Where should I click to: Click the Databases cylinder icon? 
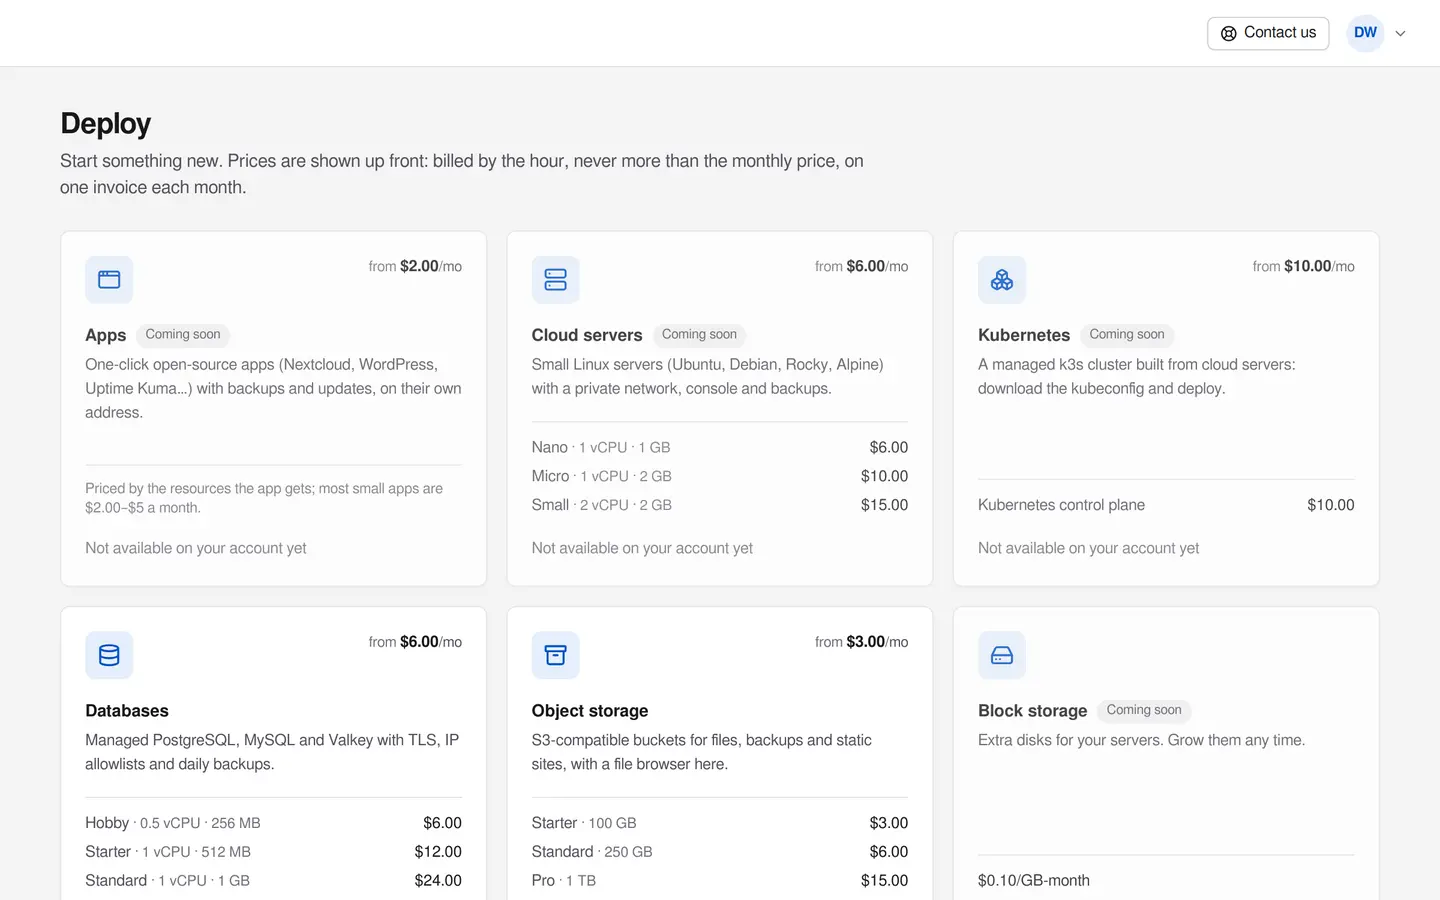click(x=109, y=656)
